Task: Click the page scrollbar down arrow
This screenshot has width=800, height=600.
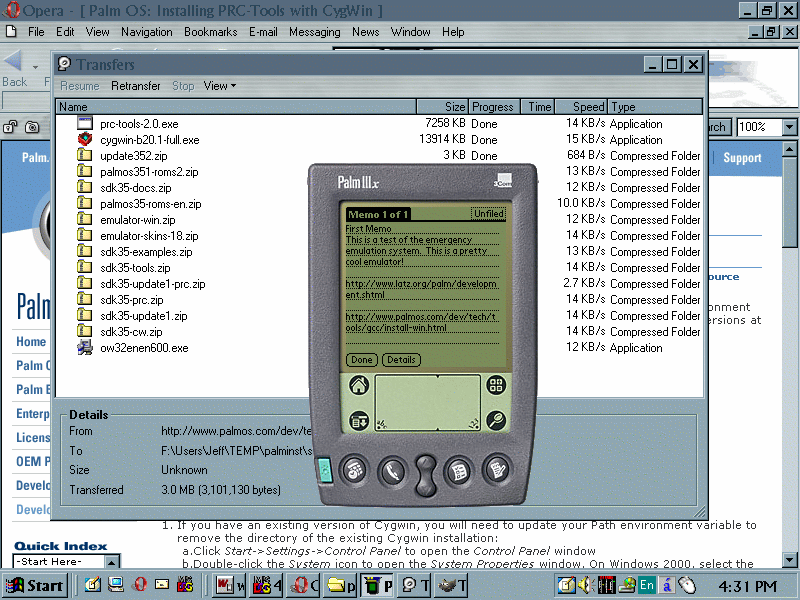Action: (x=789, y=560)
